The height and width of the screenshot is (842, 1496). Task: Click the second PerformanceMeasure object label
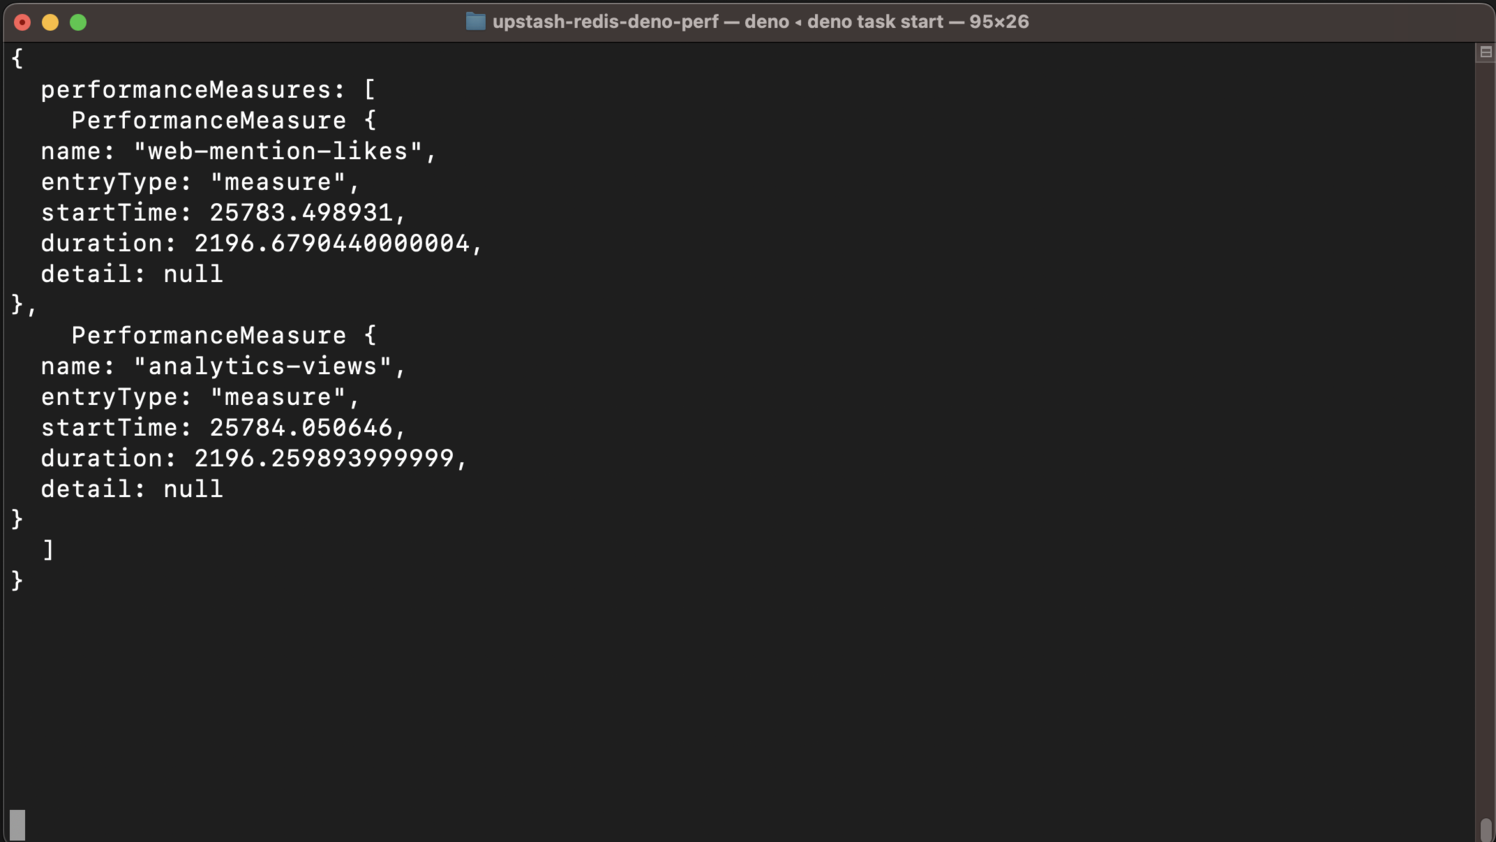pos(208,336)
